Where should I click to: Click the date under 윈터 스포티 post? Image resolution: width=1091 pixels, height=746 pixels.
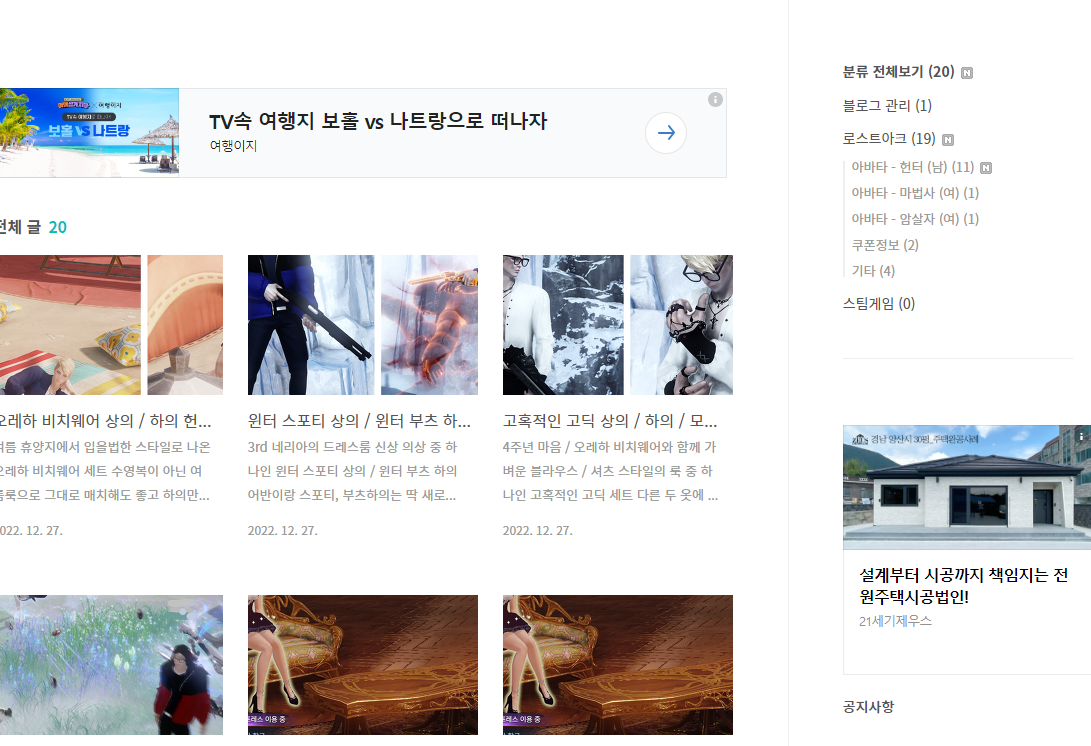click(282, 531)
